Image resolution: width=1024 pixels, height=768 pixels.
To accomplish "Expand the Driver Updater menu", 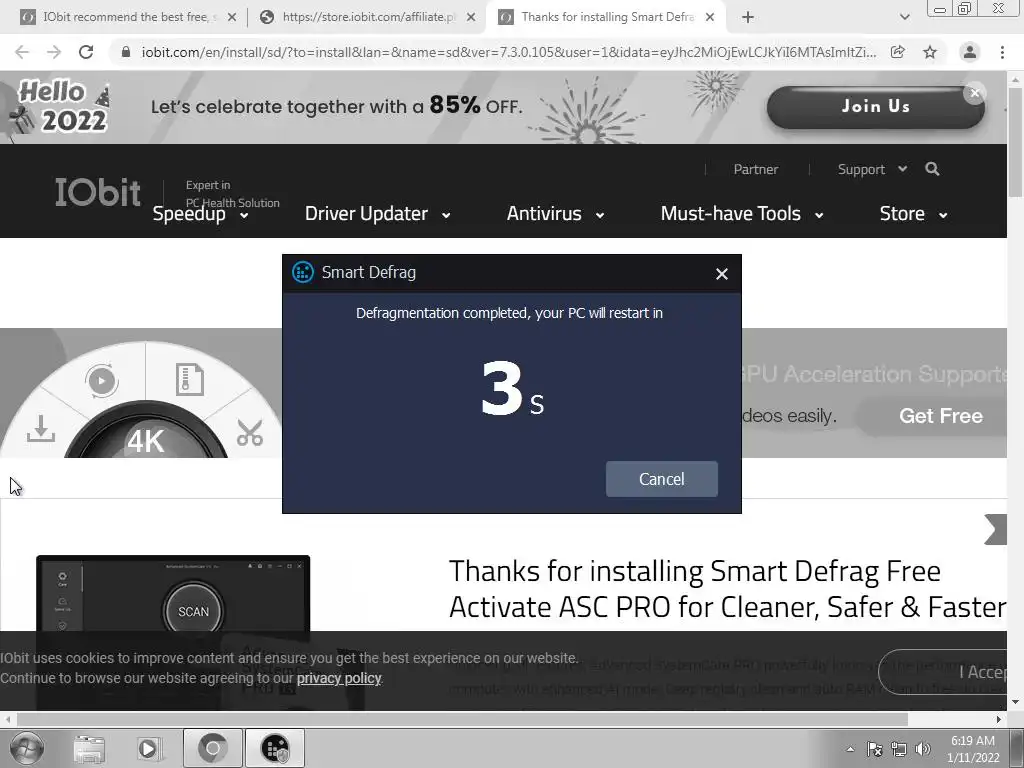I will point(377,214).
